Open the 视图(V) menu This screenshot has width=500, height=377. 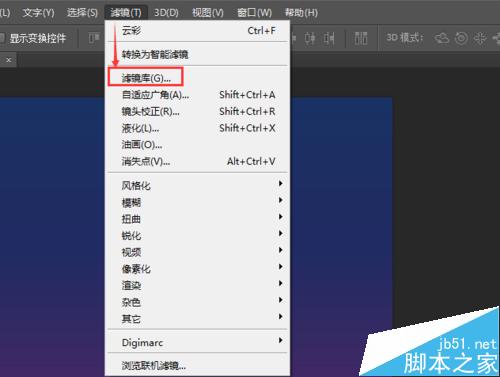(208, 13)
